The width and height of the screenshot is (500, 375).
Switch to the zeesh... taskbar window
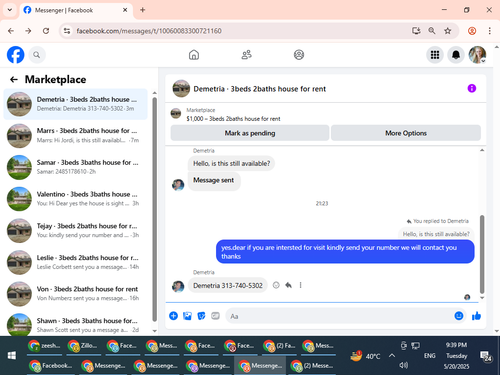[x=44, y=346]
